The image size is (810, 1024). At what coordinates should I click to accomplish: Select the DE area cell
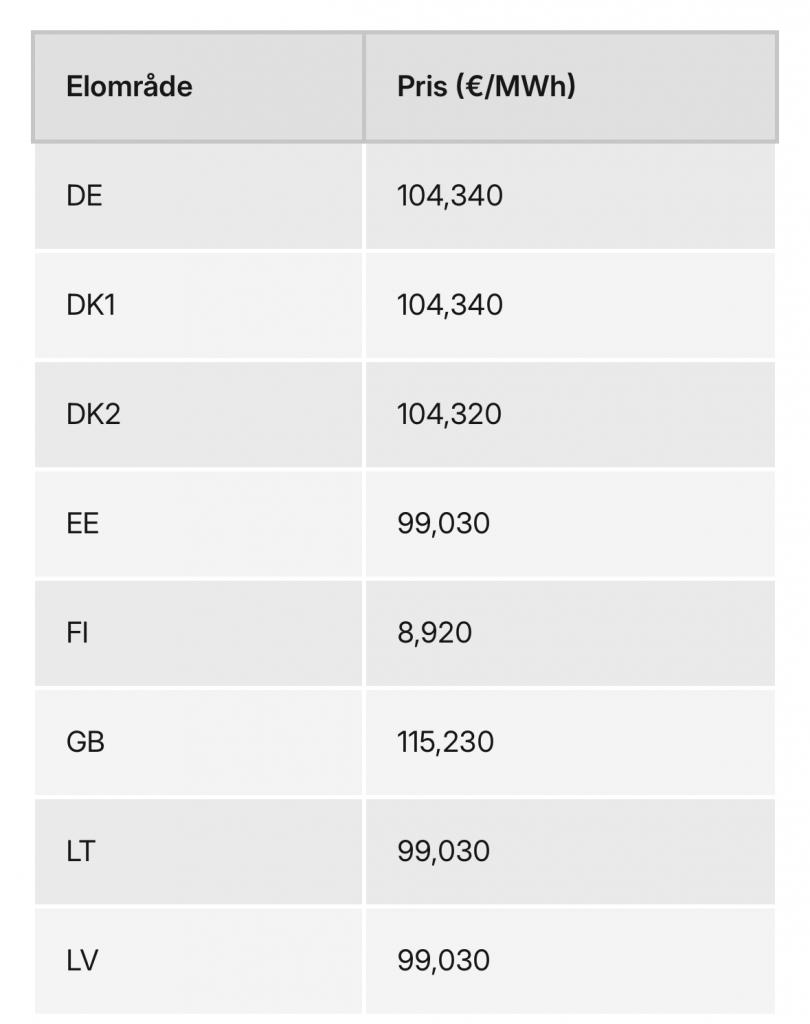click(x=198, y=196)
